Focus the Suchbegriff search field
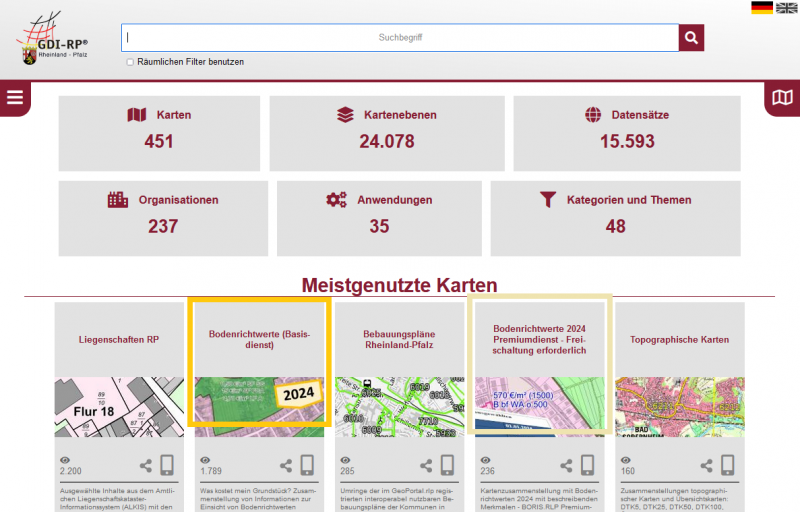800x512 pixels. [400, 37]
